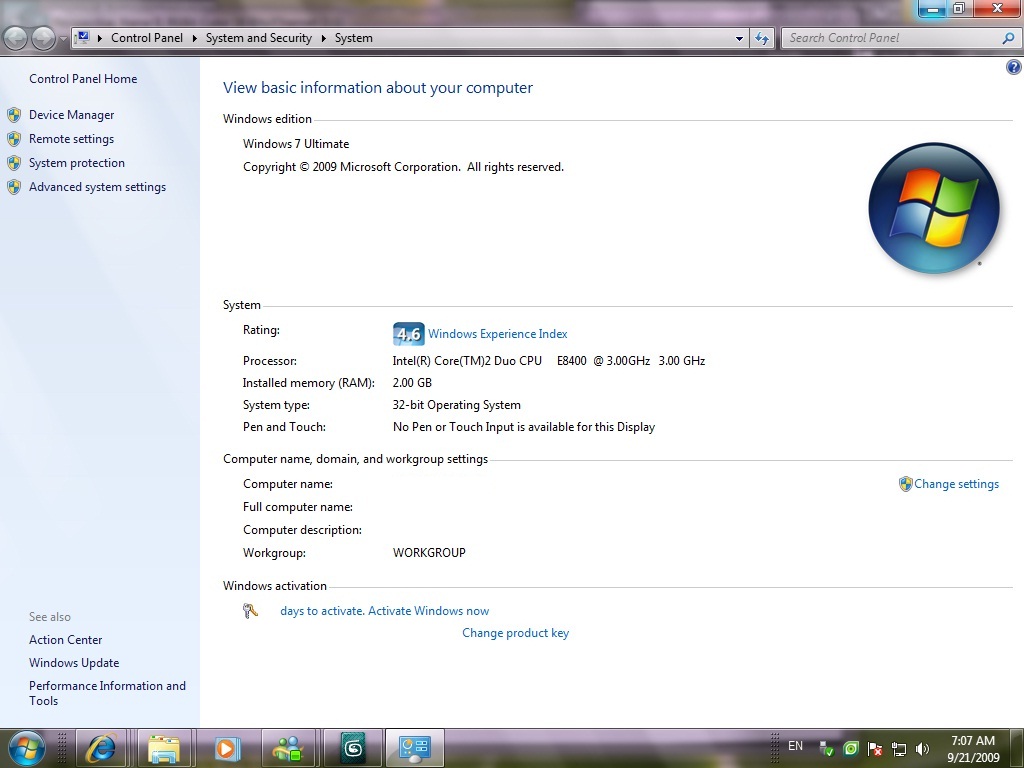Image resolution: width=1024 pixels, height=768 pixels.
Task: Click the network tray icon
Action: (x=899, y=749)
